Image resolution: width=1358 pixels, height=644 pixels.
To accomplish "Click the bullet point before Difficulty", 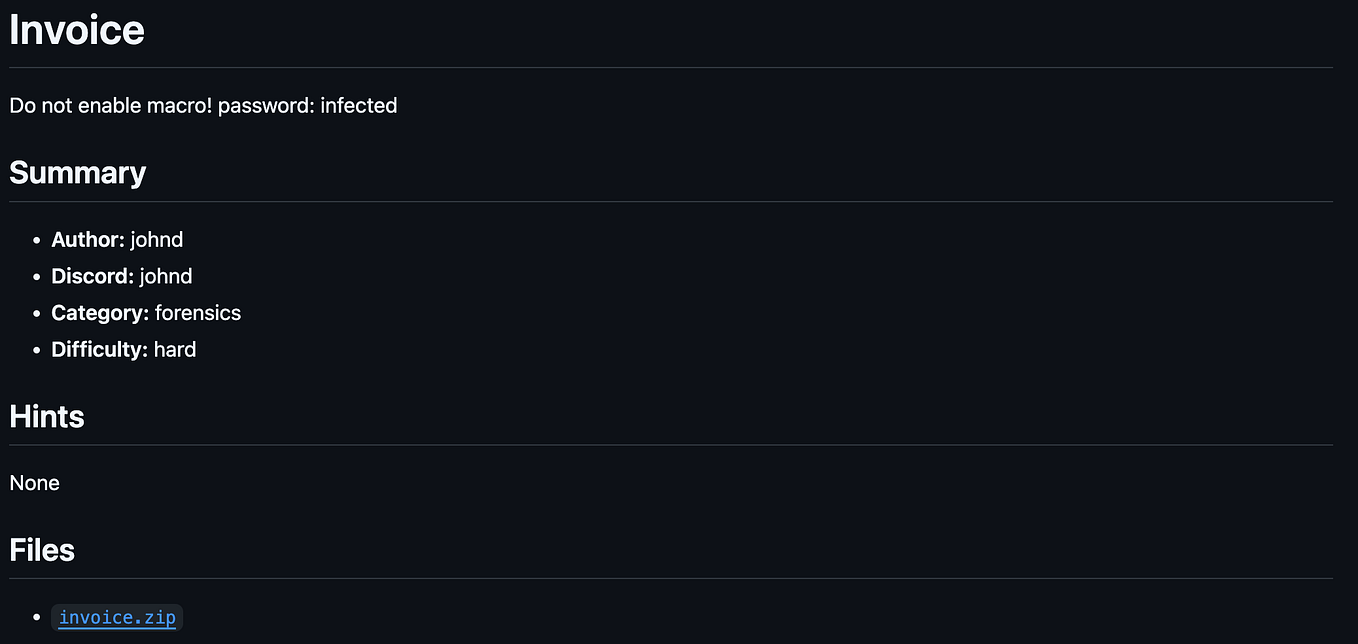I will (x=38, y=351).
